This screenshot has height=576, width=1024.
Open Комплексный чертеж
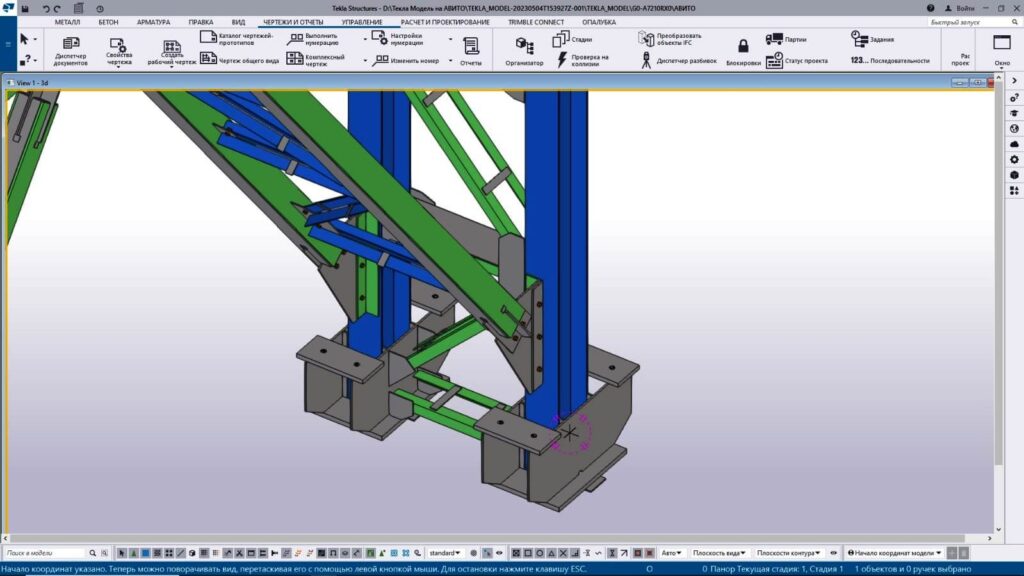(x=315, y=60)
